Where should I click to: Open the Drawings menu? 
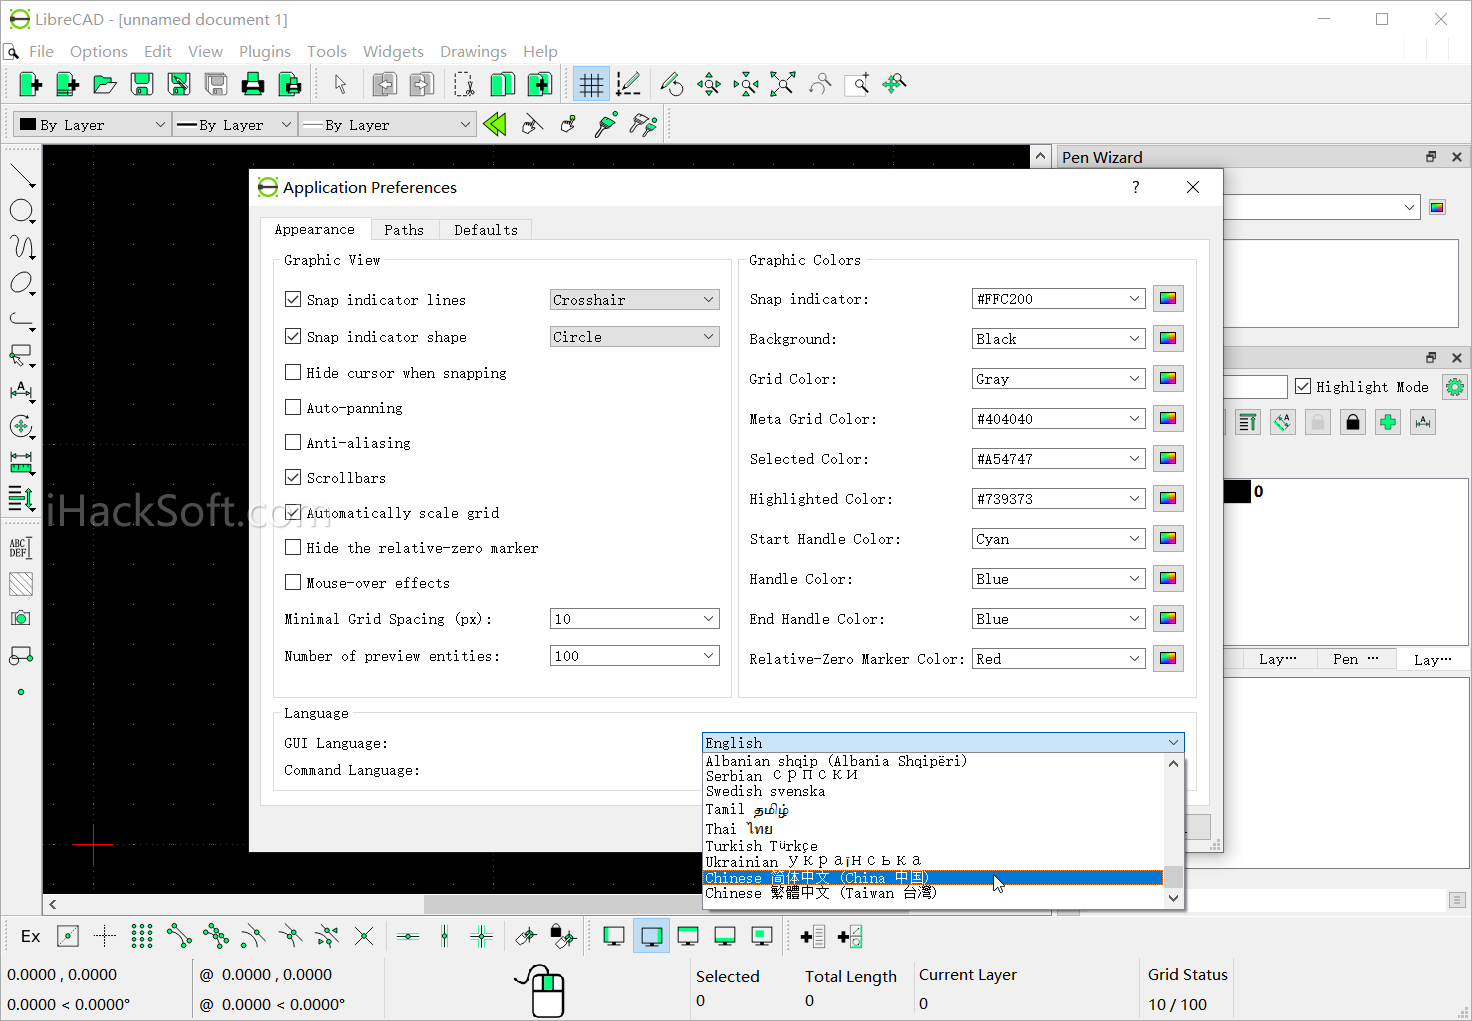[473, 51]
